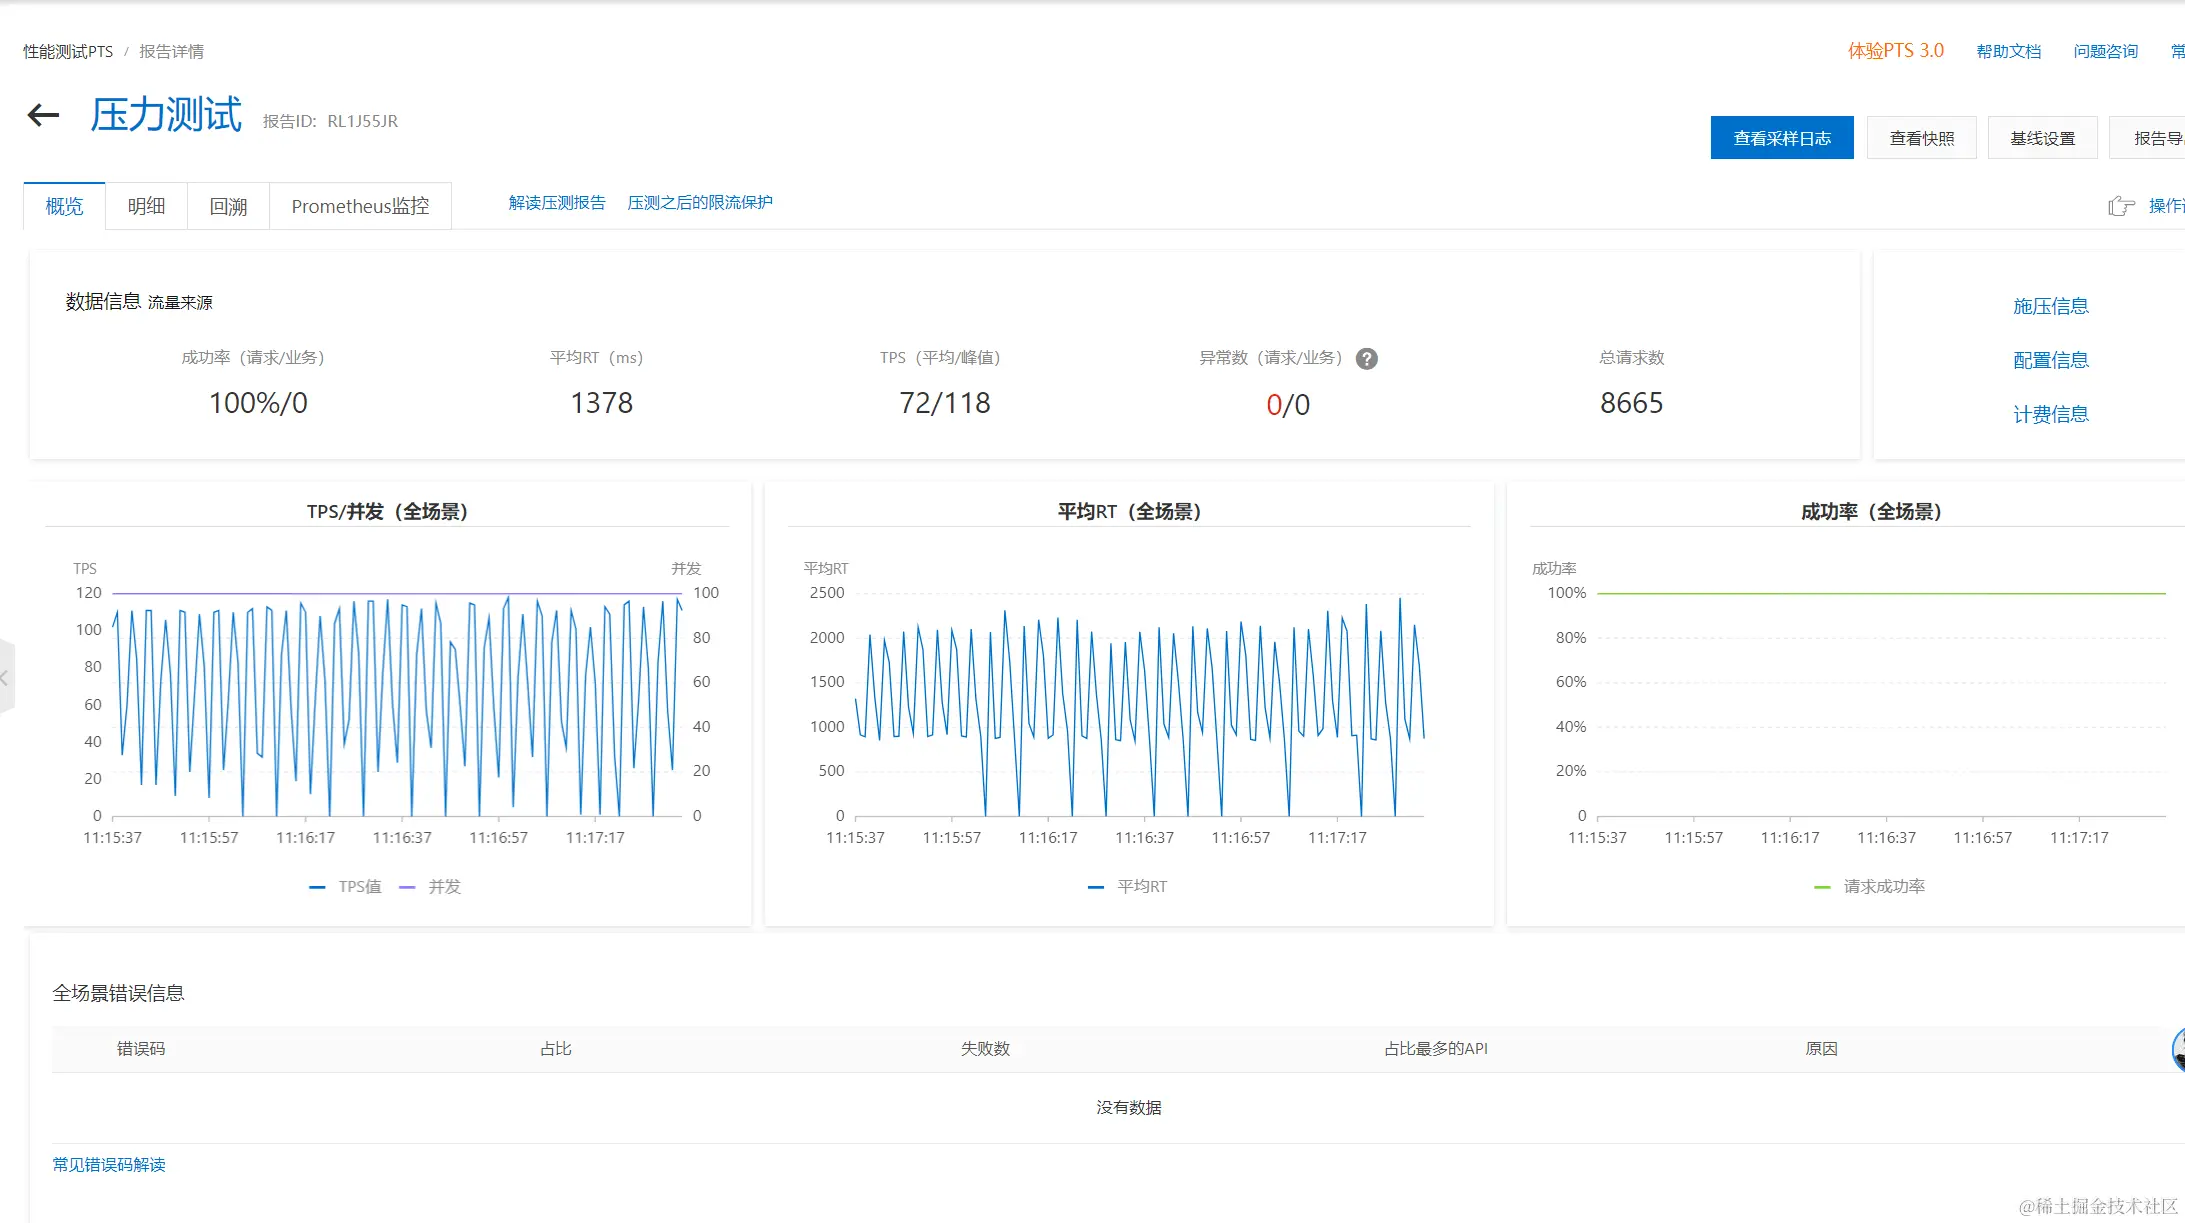Click the question mark help icon near 异常数
2185x1223 pixels.
1366,359
